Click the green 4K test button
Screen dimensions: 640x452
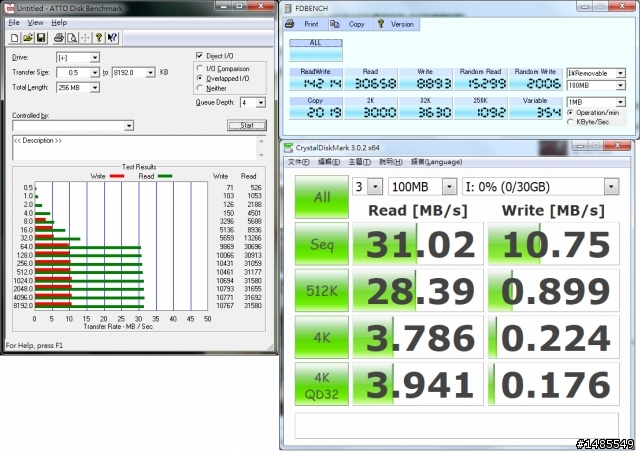pos(322,338)
